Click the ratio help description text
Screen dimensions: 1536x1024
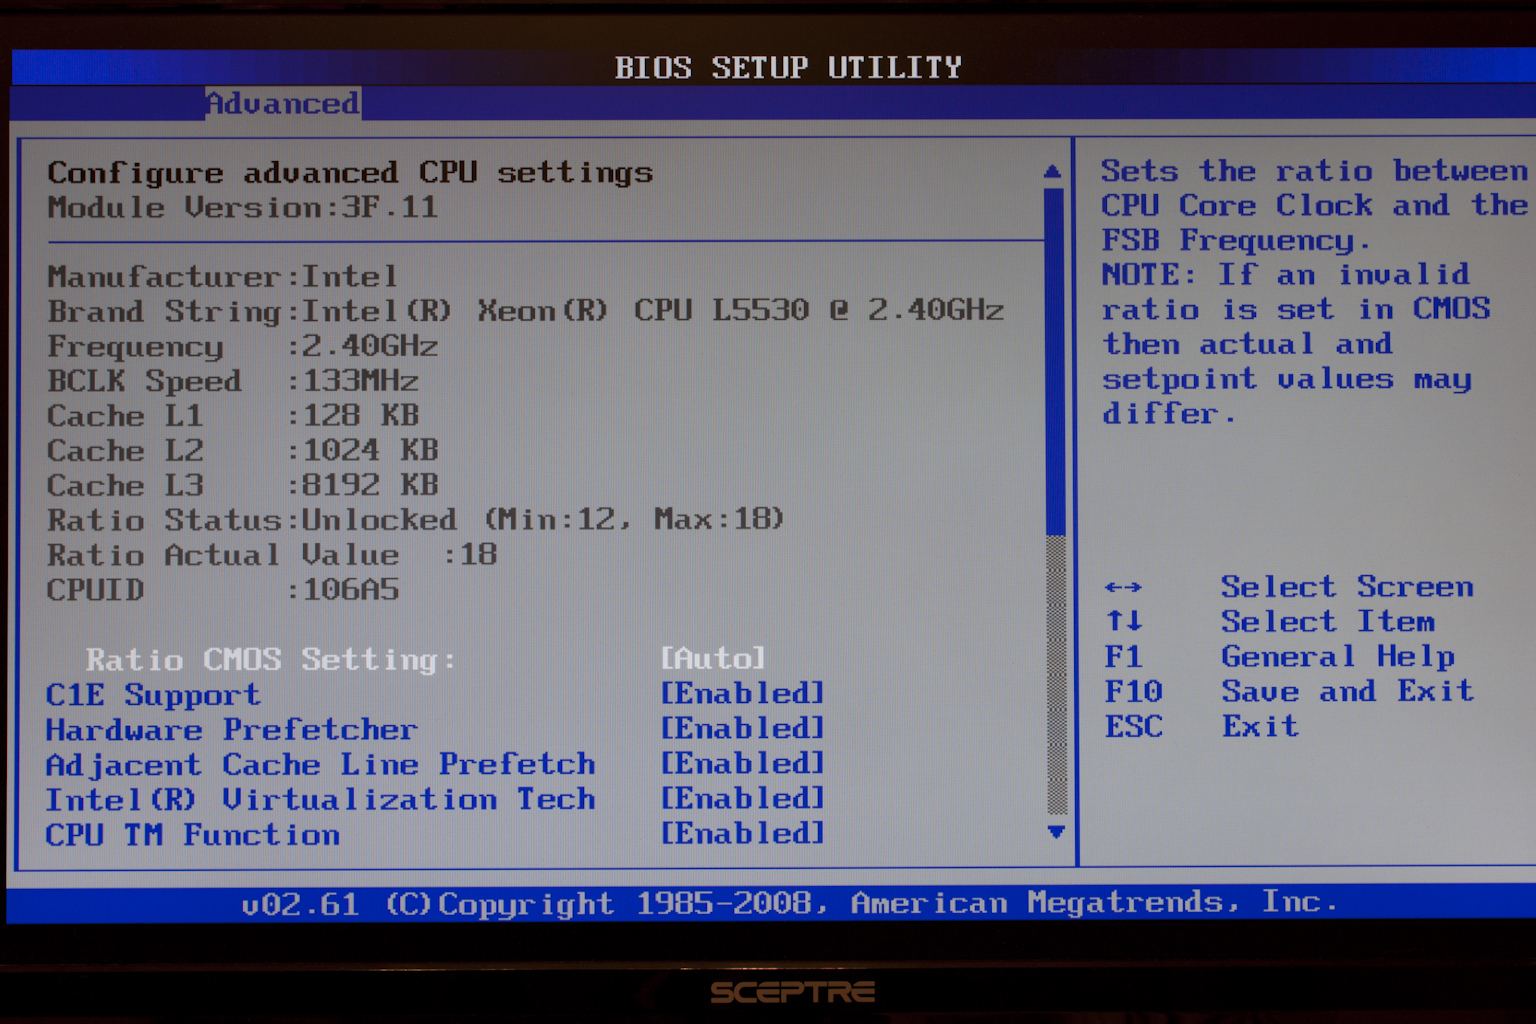(x=1315, y=292)
